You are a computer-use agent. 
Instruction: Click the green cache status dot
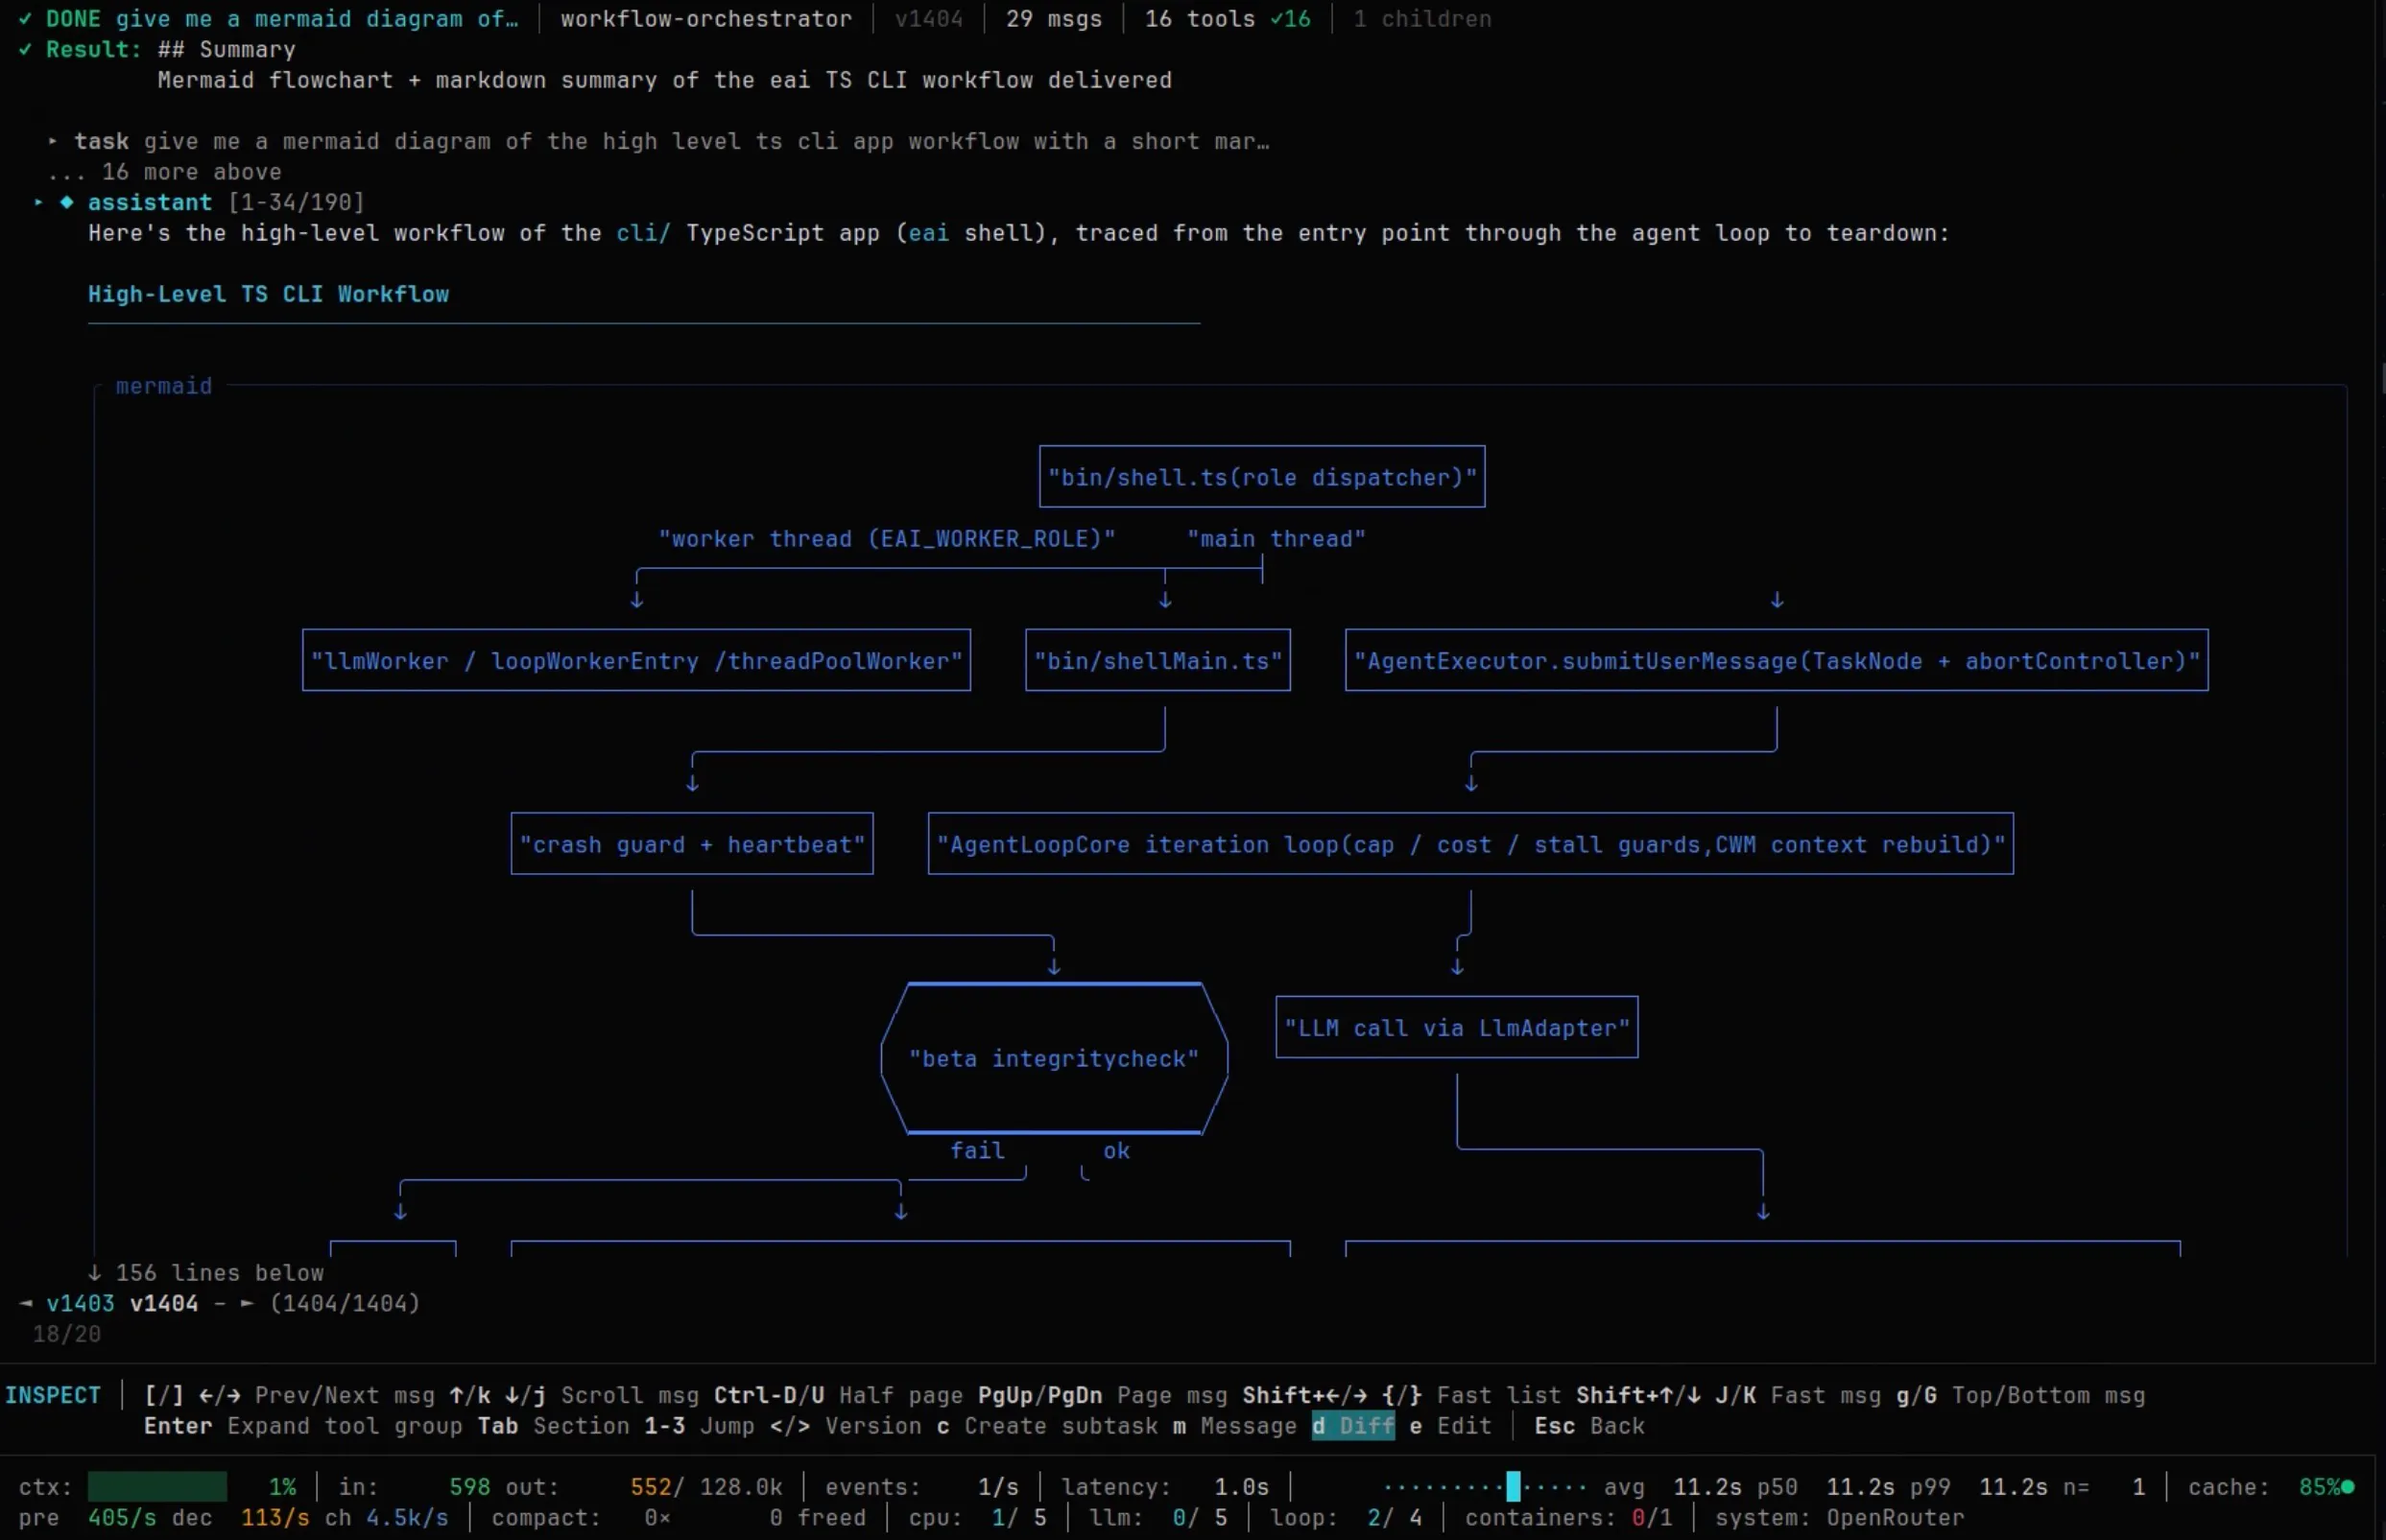(2347, 1487)
